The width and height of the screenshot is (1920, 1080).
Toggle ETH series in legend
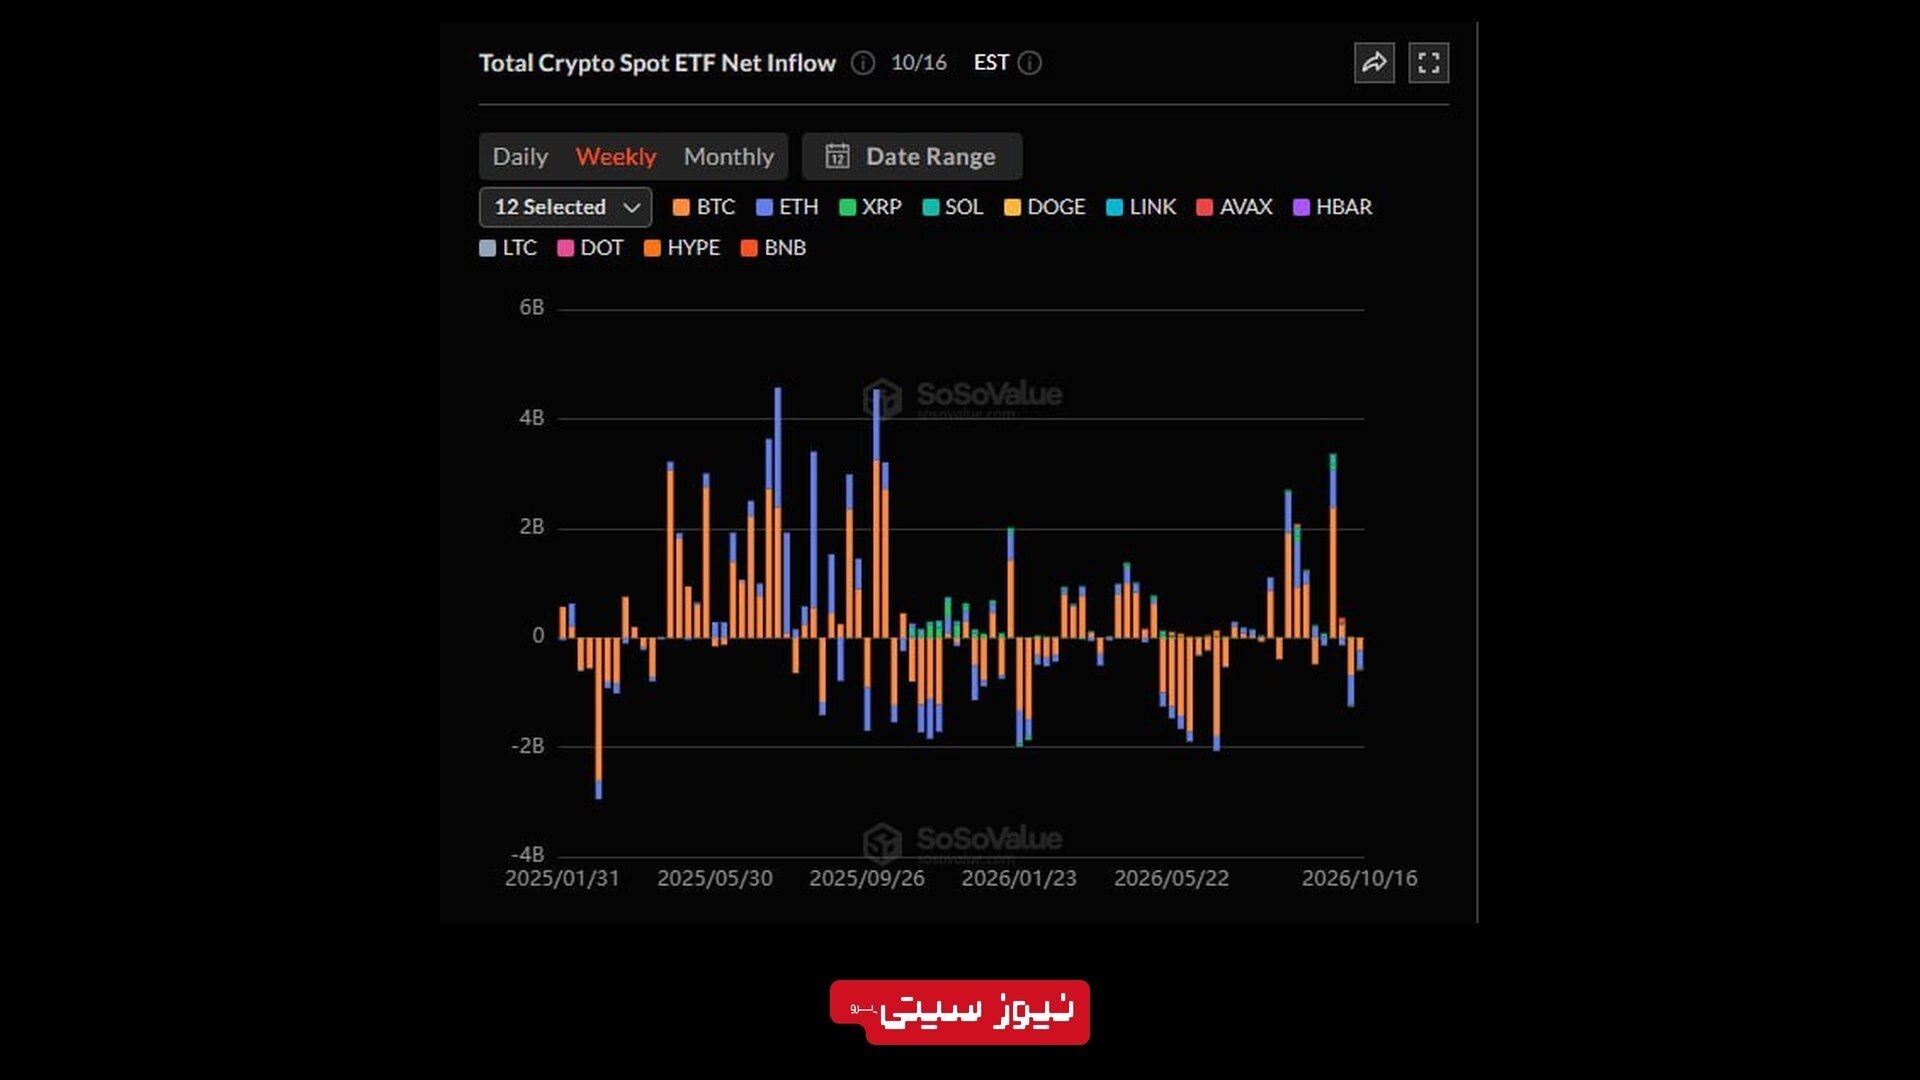click(787, 207)
